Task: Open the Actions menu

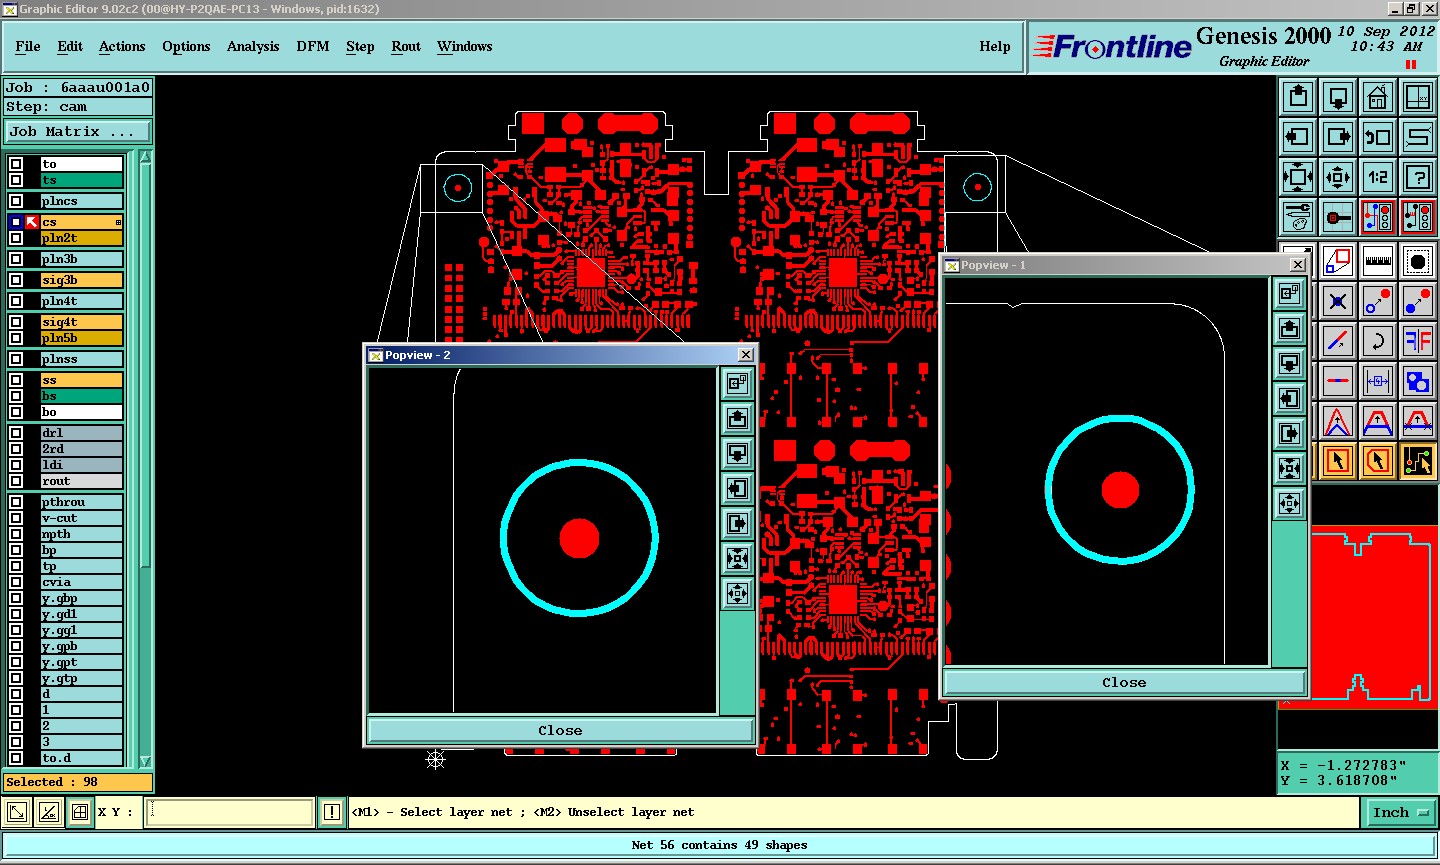Action: coord(122,46)
